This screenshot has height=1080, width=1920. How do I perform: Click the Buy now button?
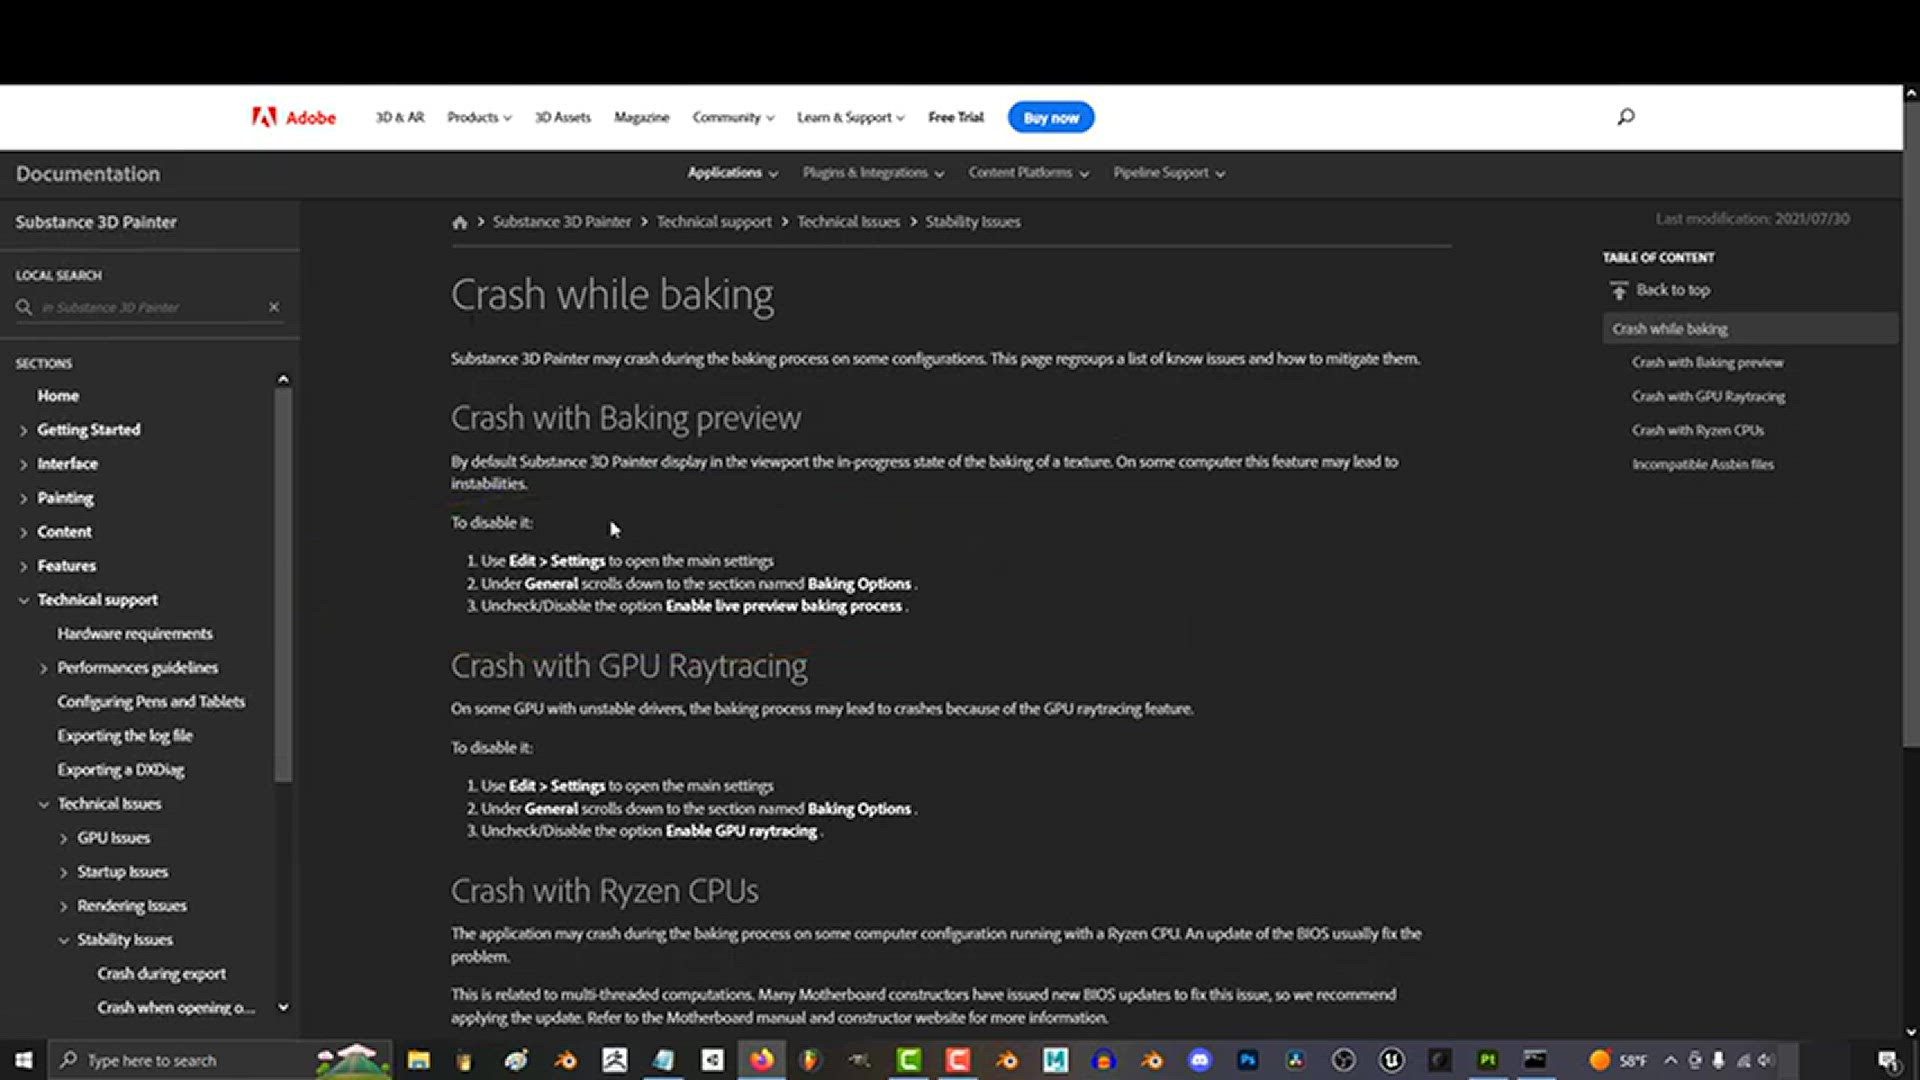coord(1050,117)
